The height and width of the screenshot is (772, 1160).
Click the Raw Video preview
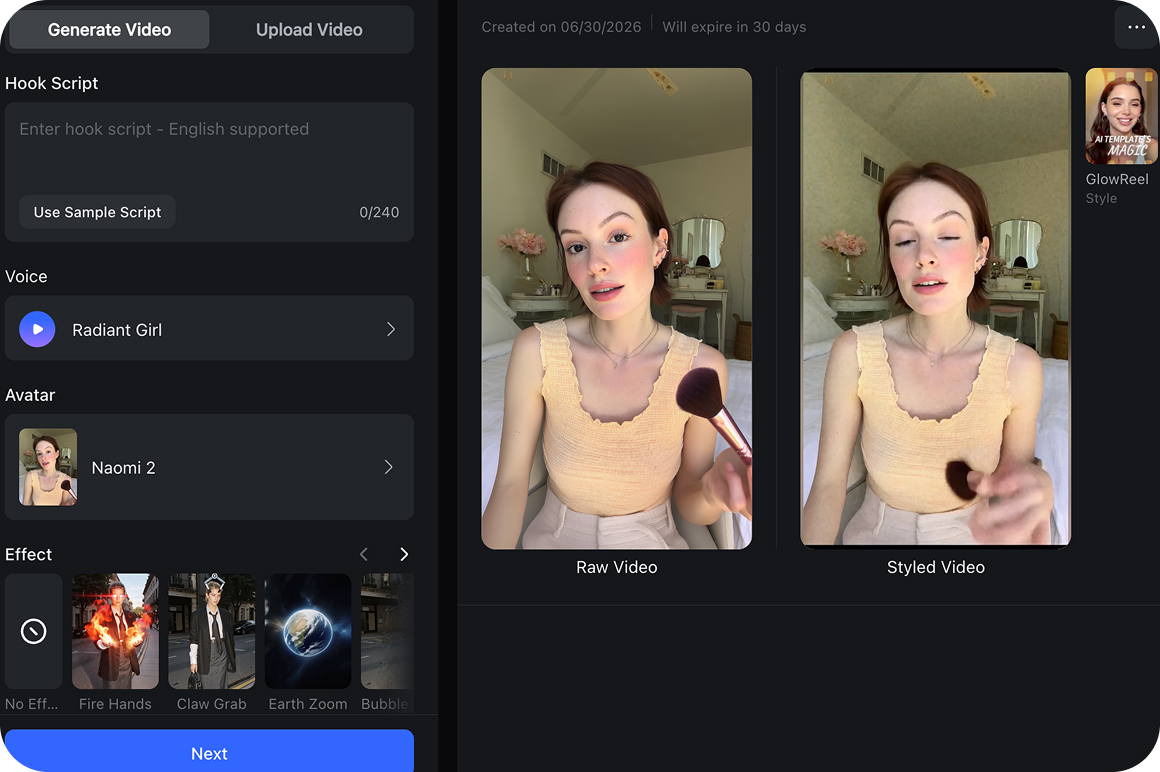click(616, 308)
